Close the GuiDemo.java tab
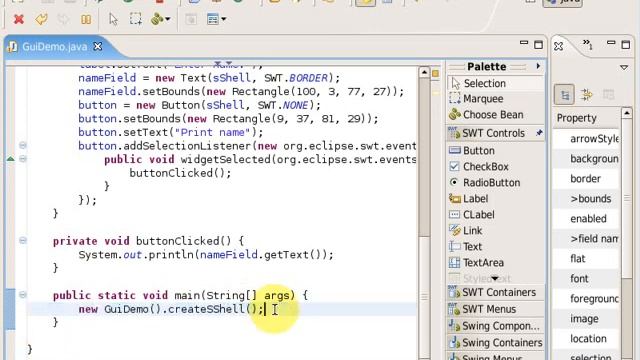This screenshot has width=640, height=360. click(98, 47)
